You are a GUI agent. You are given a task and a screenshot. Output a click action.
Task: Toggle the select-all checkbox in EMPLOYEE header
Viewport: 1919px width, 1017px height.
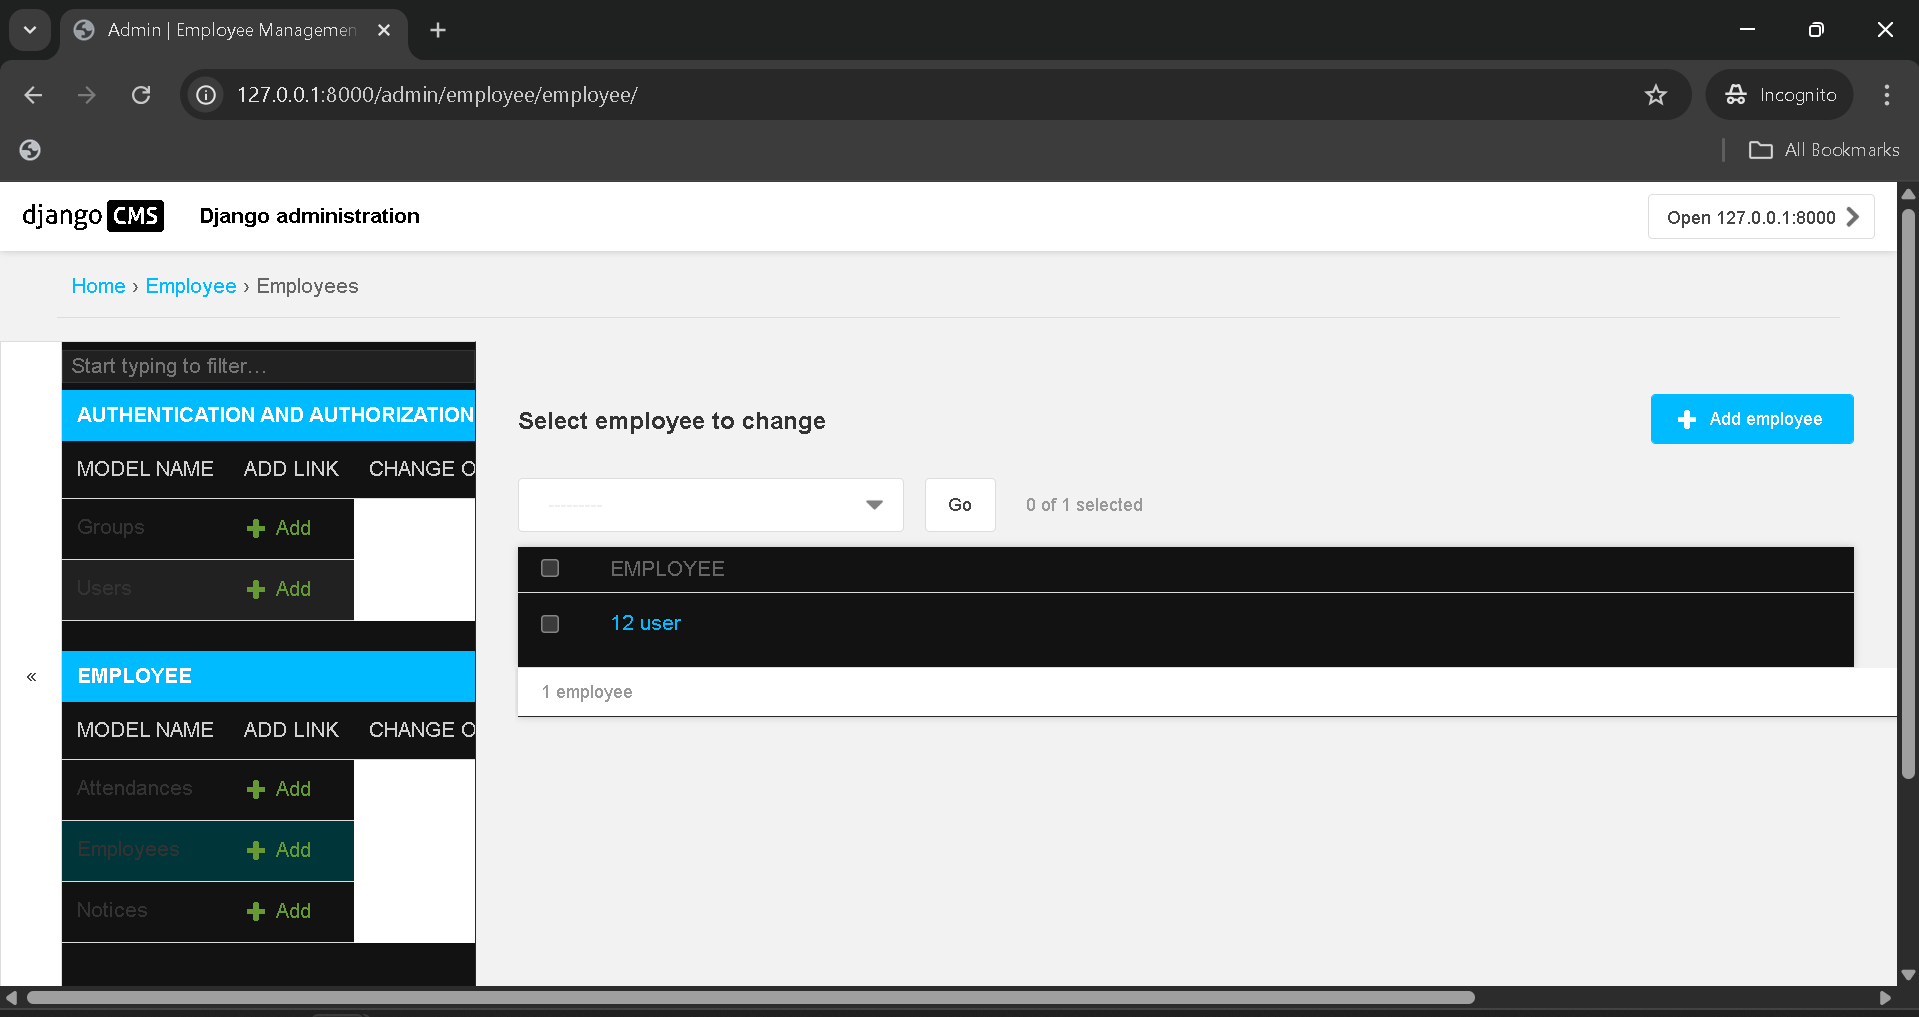[x=550, y=569]
